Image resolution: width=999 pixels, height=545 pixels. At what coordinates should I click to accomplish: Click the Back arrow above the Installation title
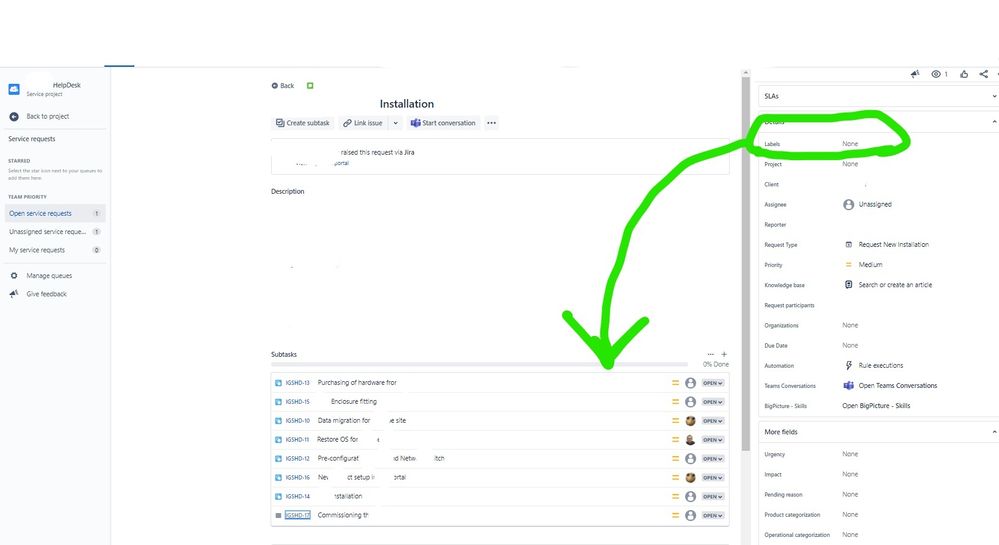pos(275,85)
